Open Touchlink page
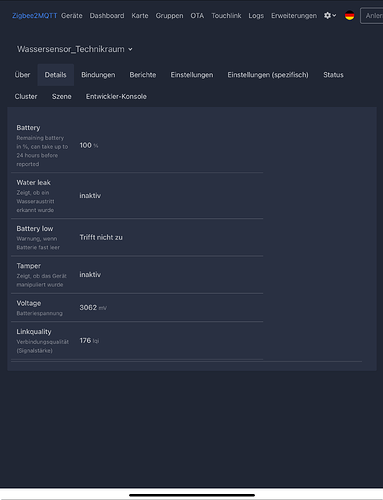The image size is (383, 500). 226,16
